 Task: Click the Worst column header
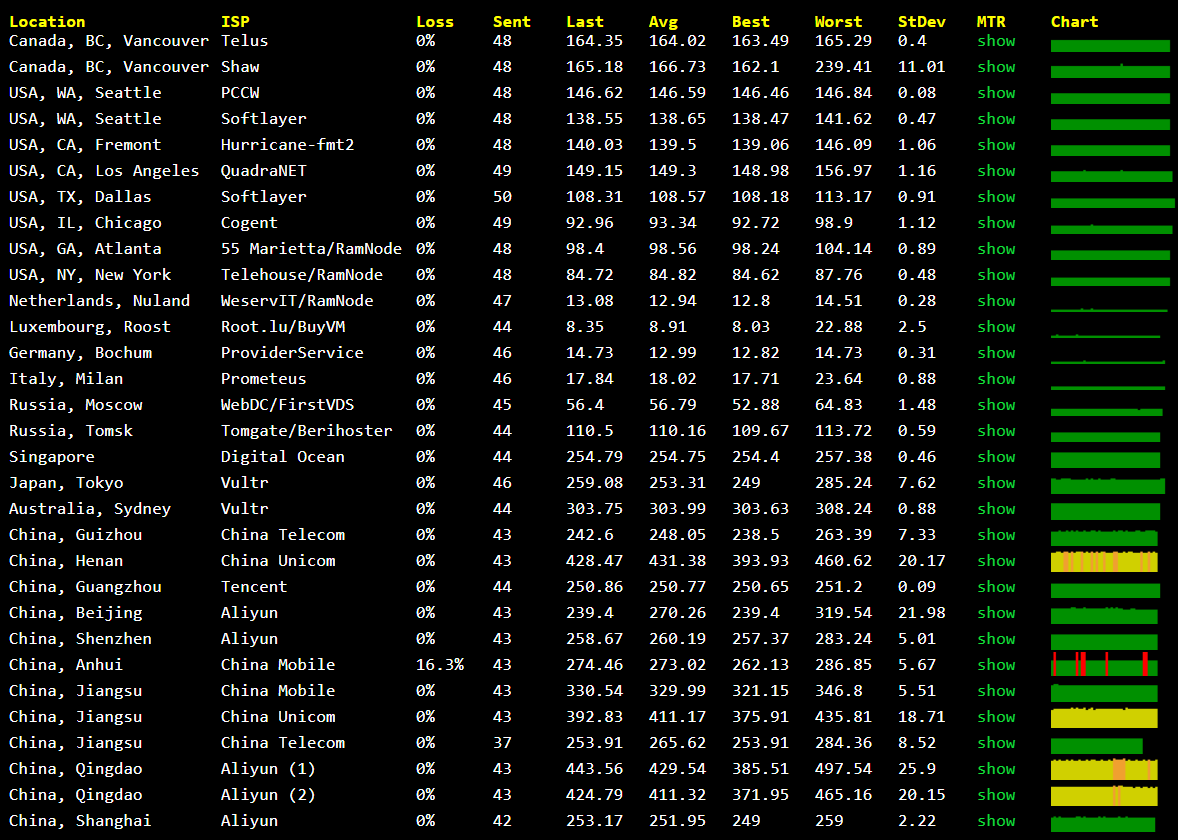[838, 22]
